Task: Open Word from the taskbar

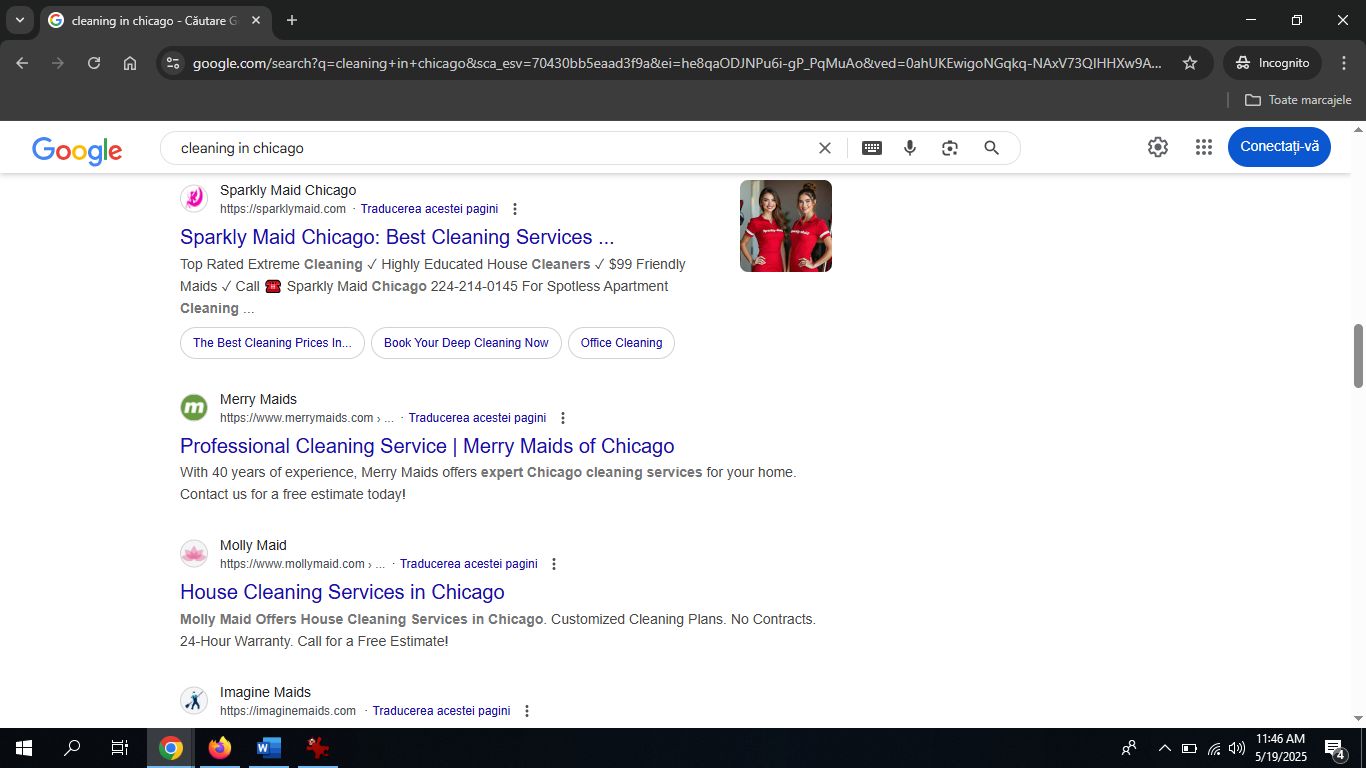Action: click(267, 747)
